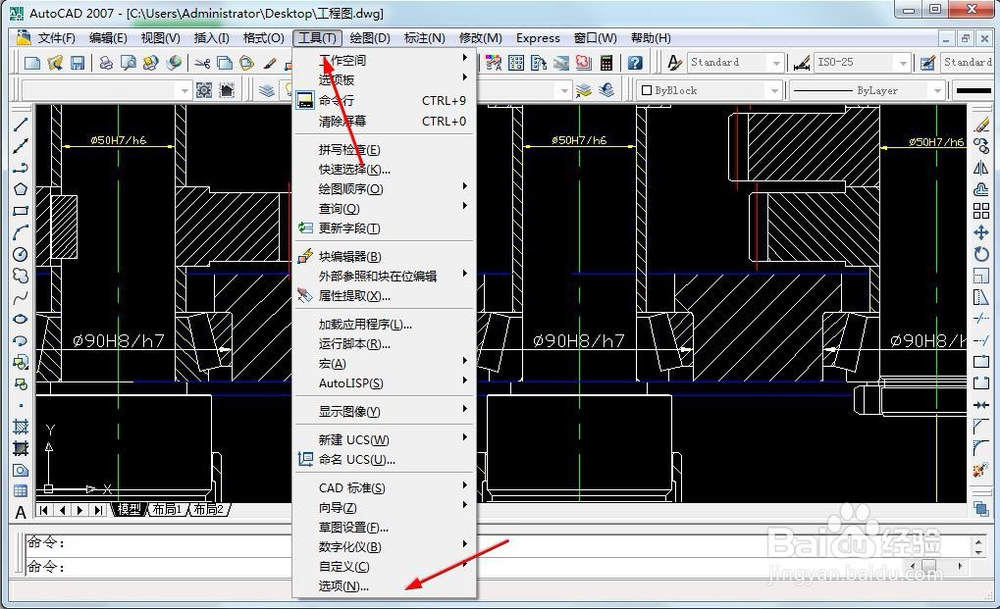Click the Paste toolbar icon
This screenshot has height=609, width=1000.
pyautogui.click(x=246, y=62)
